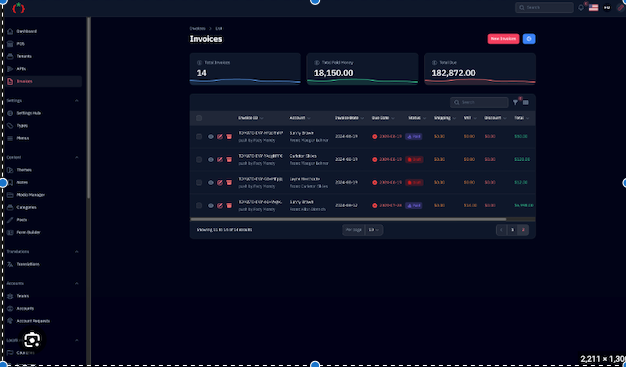This screenshot has height=367, width=626.
Task: Focus the top bar search field
Action: pyautogui.click(x=544, y=8)
